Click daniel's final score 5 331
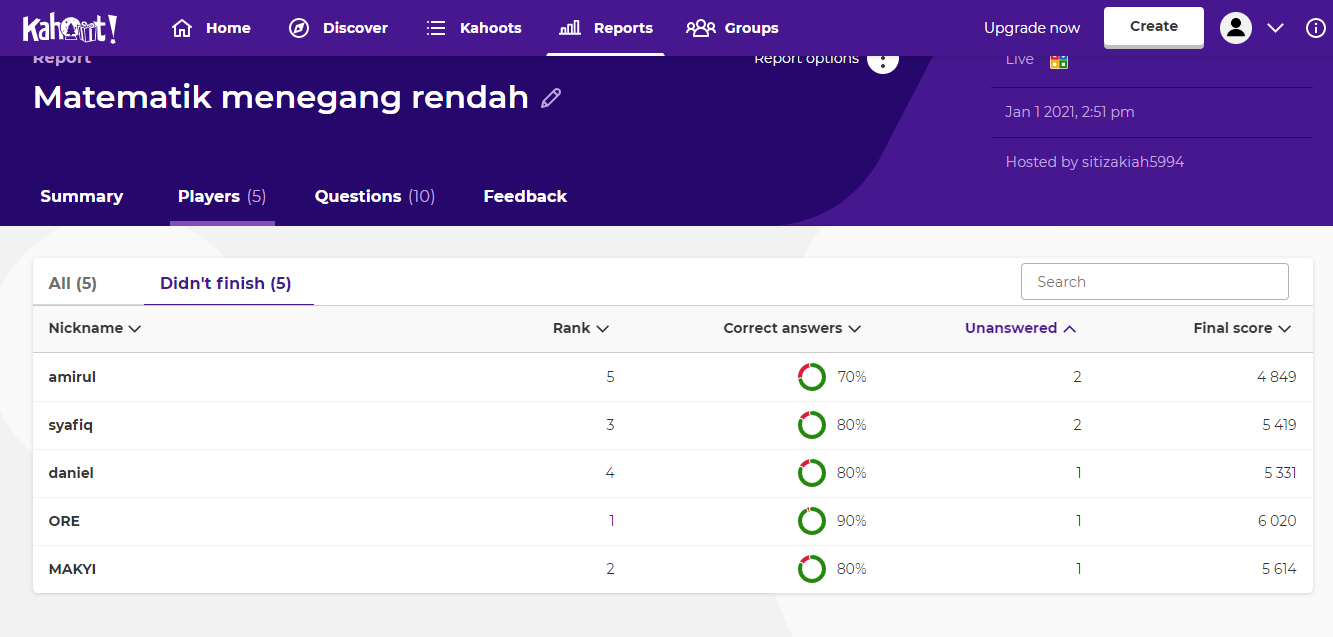Screen dimensions: 1333x637 (1279, 473)
